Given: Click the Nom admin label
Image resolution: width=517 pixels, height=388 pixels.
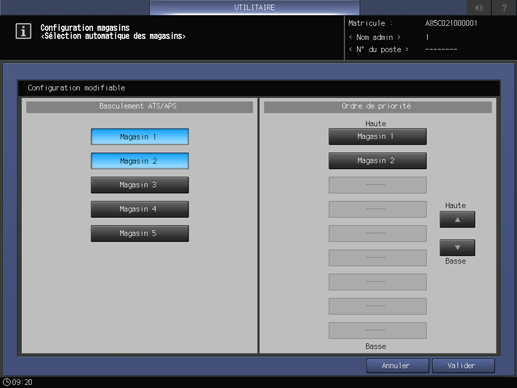Looking at the screenshot, I should tap(375, 37).
